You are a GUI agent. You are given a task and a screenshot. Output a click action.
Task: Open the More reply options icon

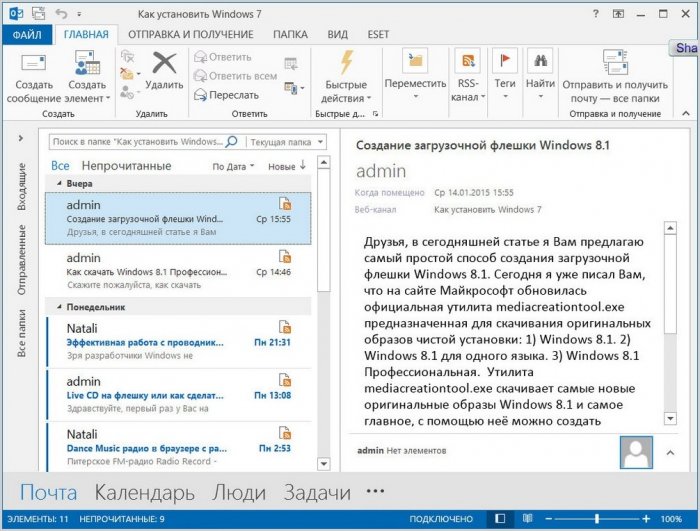[294, 88]
